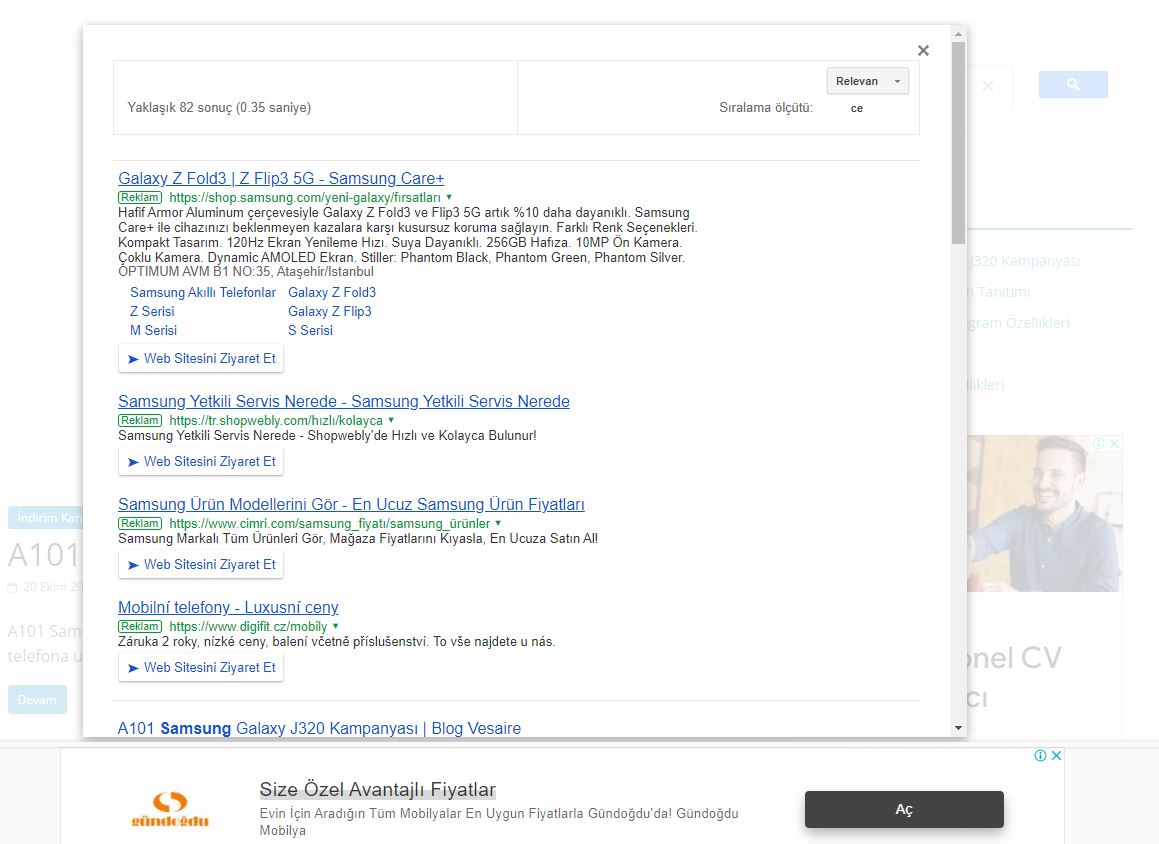This screenshot has width=1159, height=844.
Task: Open Samsung Yetkili Servis Nerede ad title
Action: pyautogui.click(x=344, y=401)
